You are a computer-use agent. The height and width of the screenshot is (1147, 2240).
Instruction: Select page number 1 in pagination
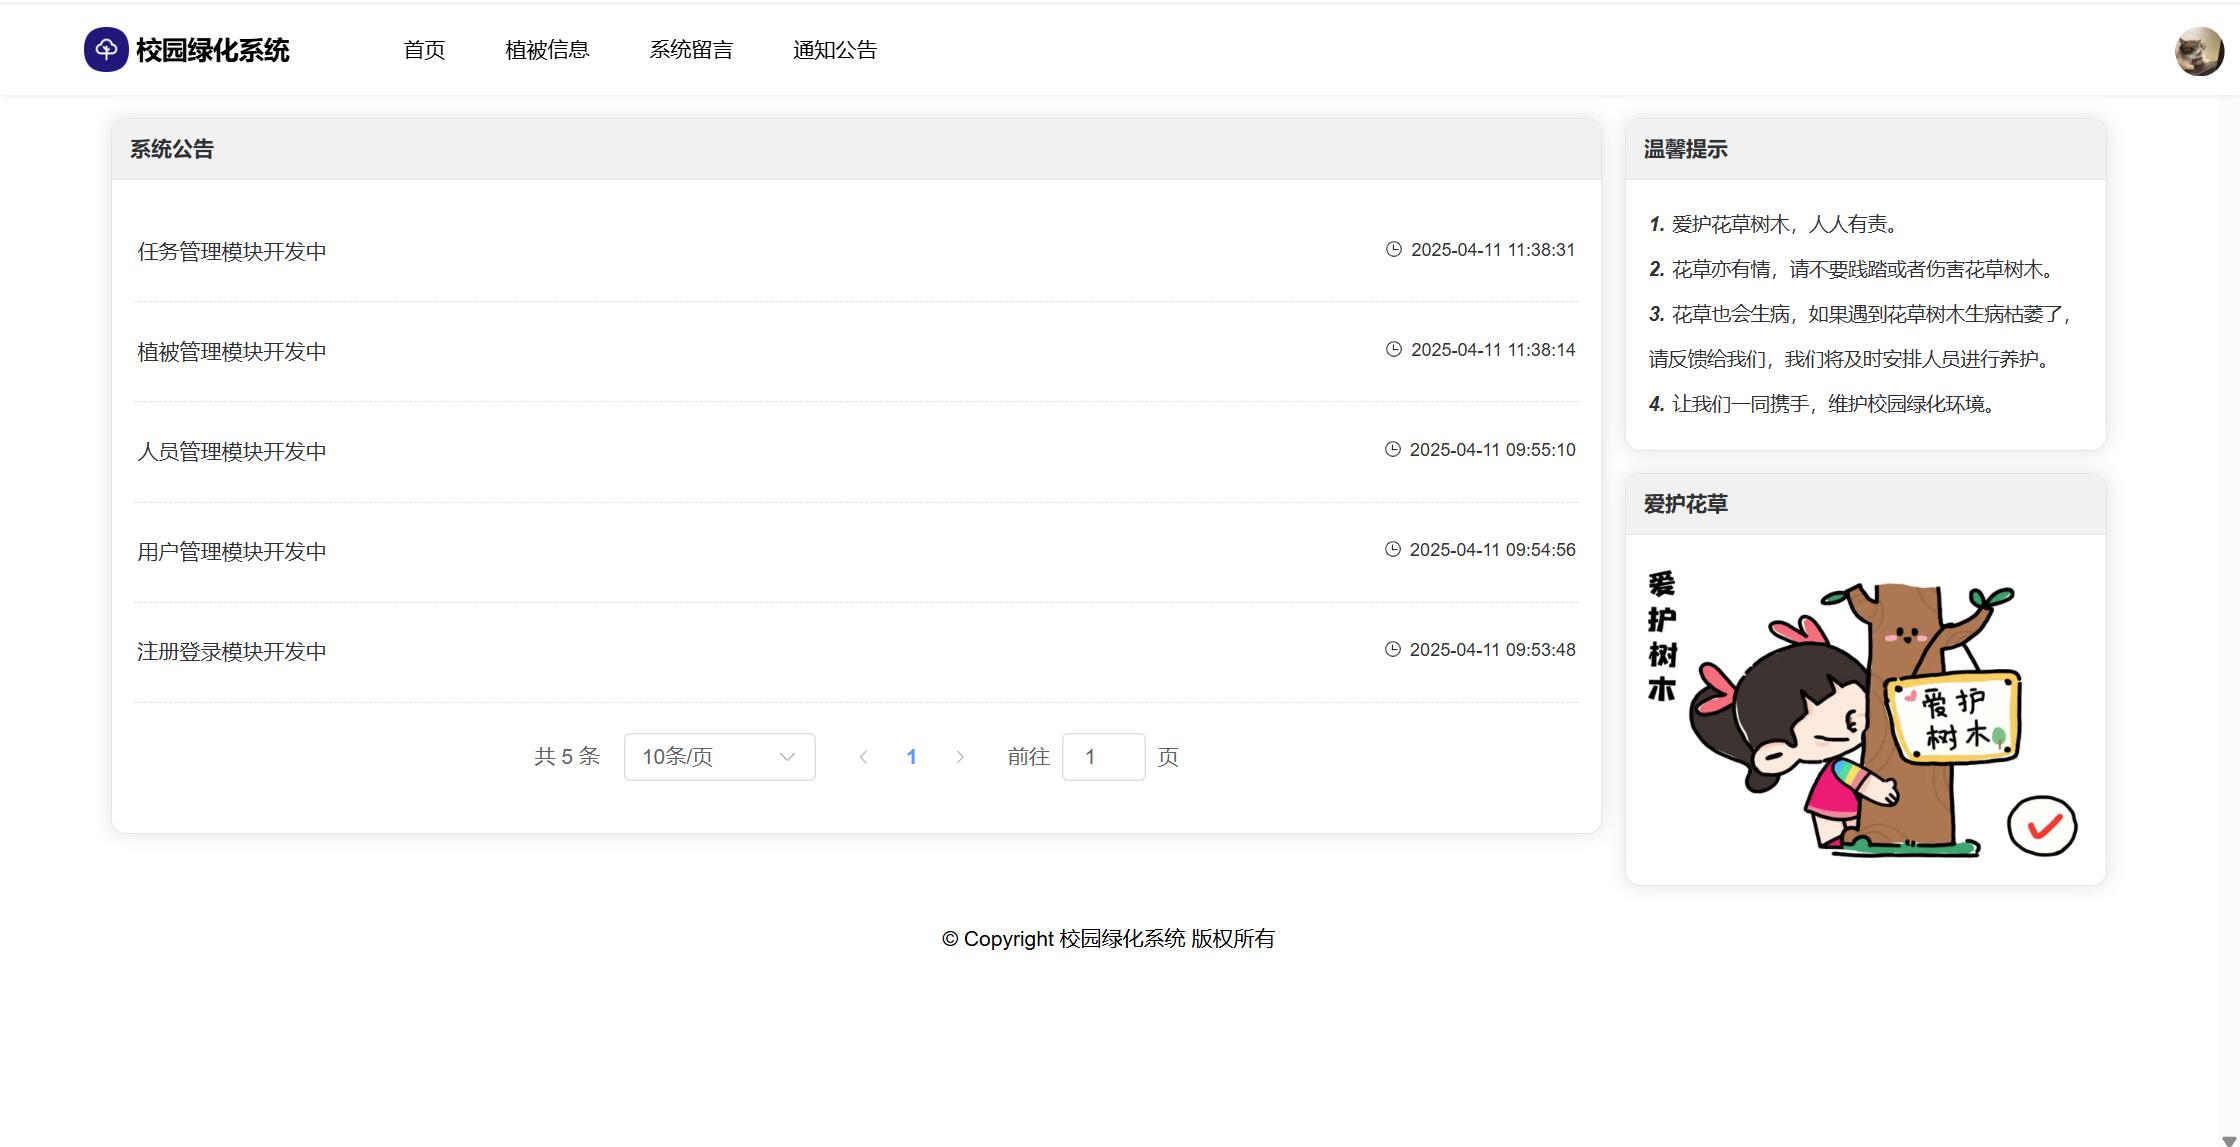click(911, 757)
